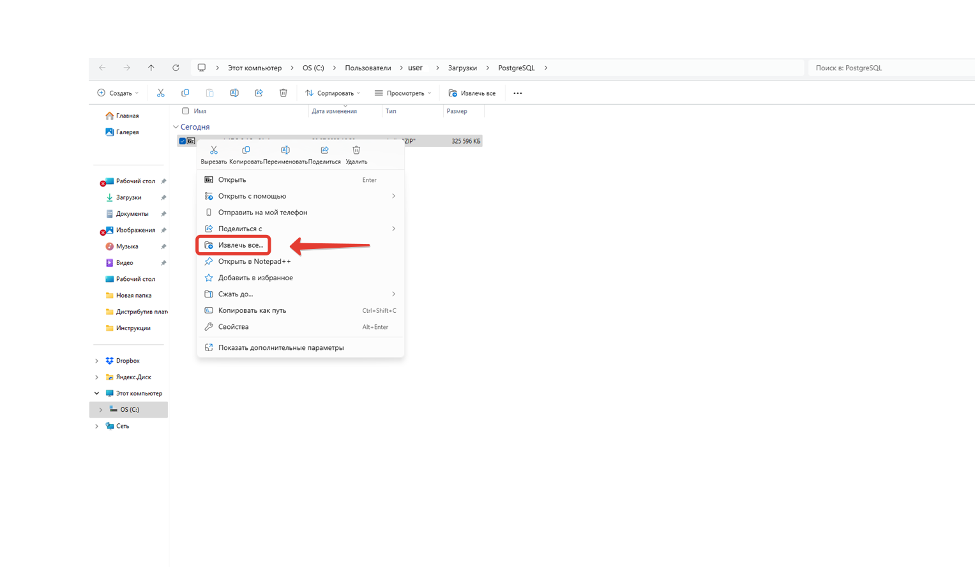Collapse the Этот компьютер tree node

[97, 393]
